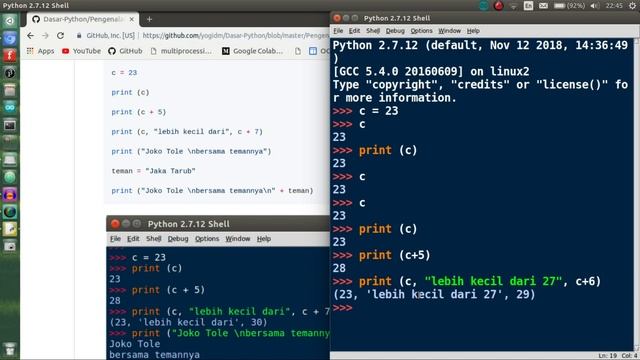The height and width of the screenshot is (360, 640).
Task: Open the mail messaging indicator
Action: coord(543,6)
